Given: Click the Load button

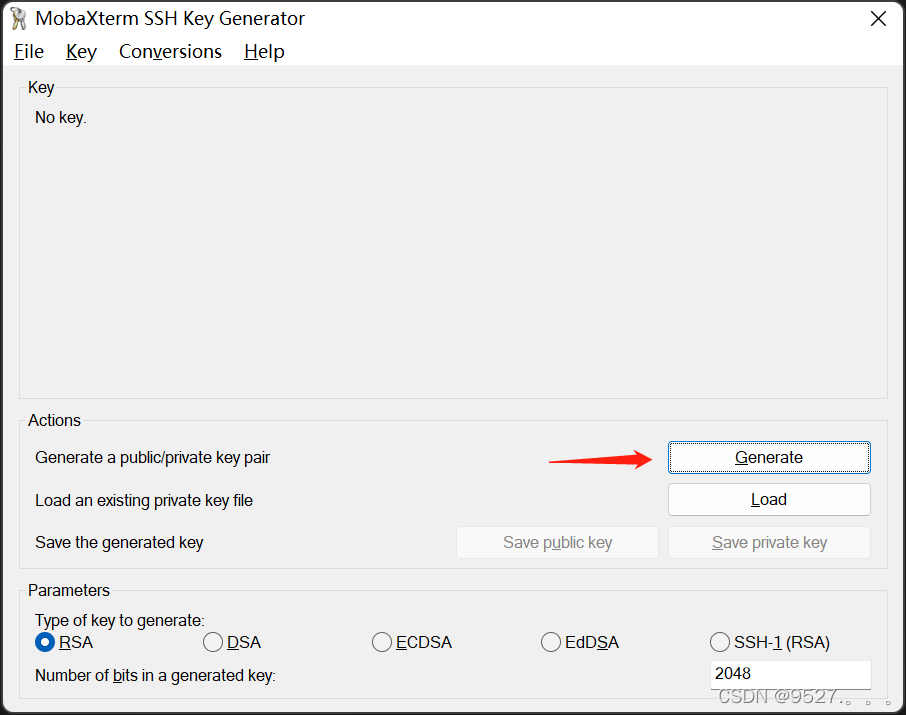Looking at the screenshot, I should pos(768,499).
